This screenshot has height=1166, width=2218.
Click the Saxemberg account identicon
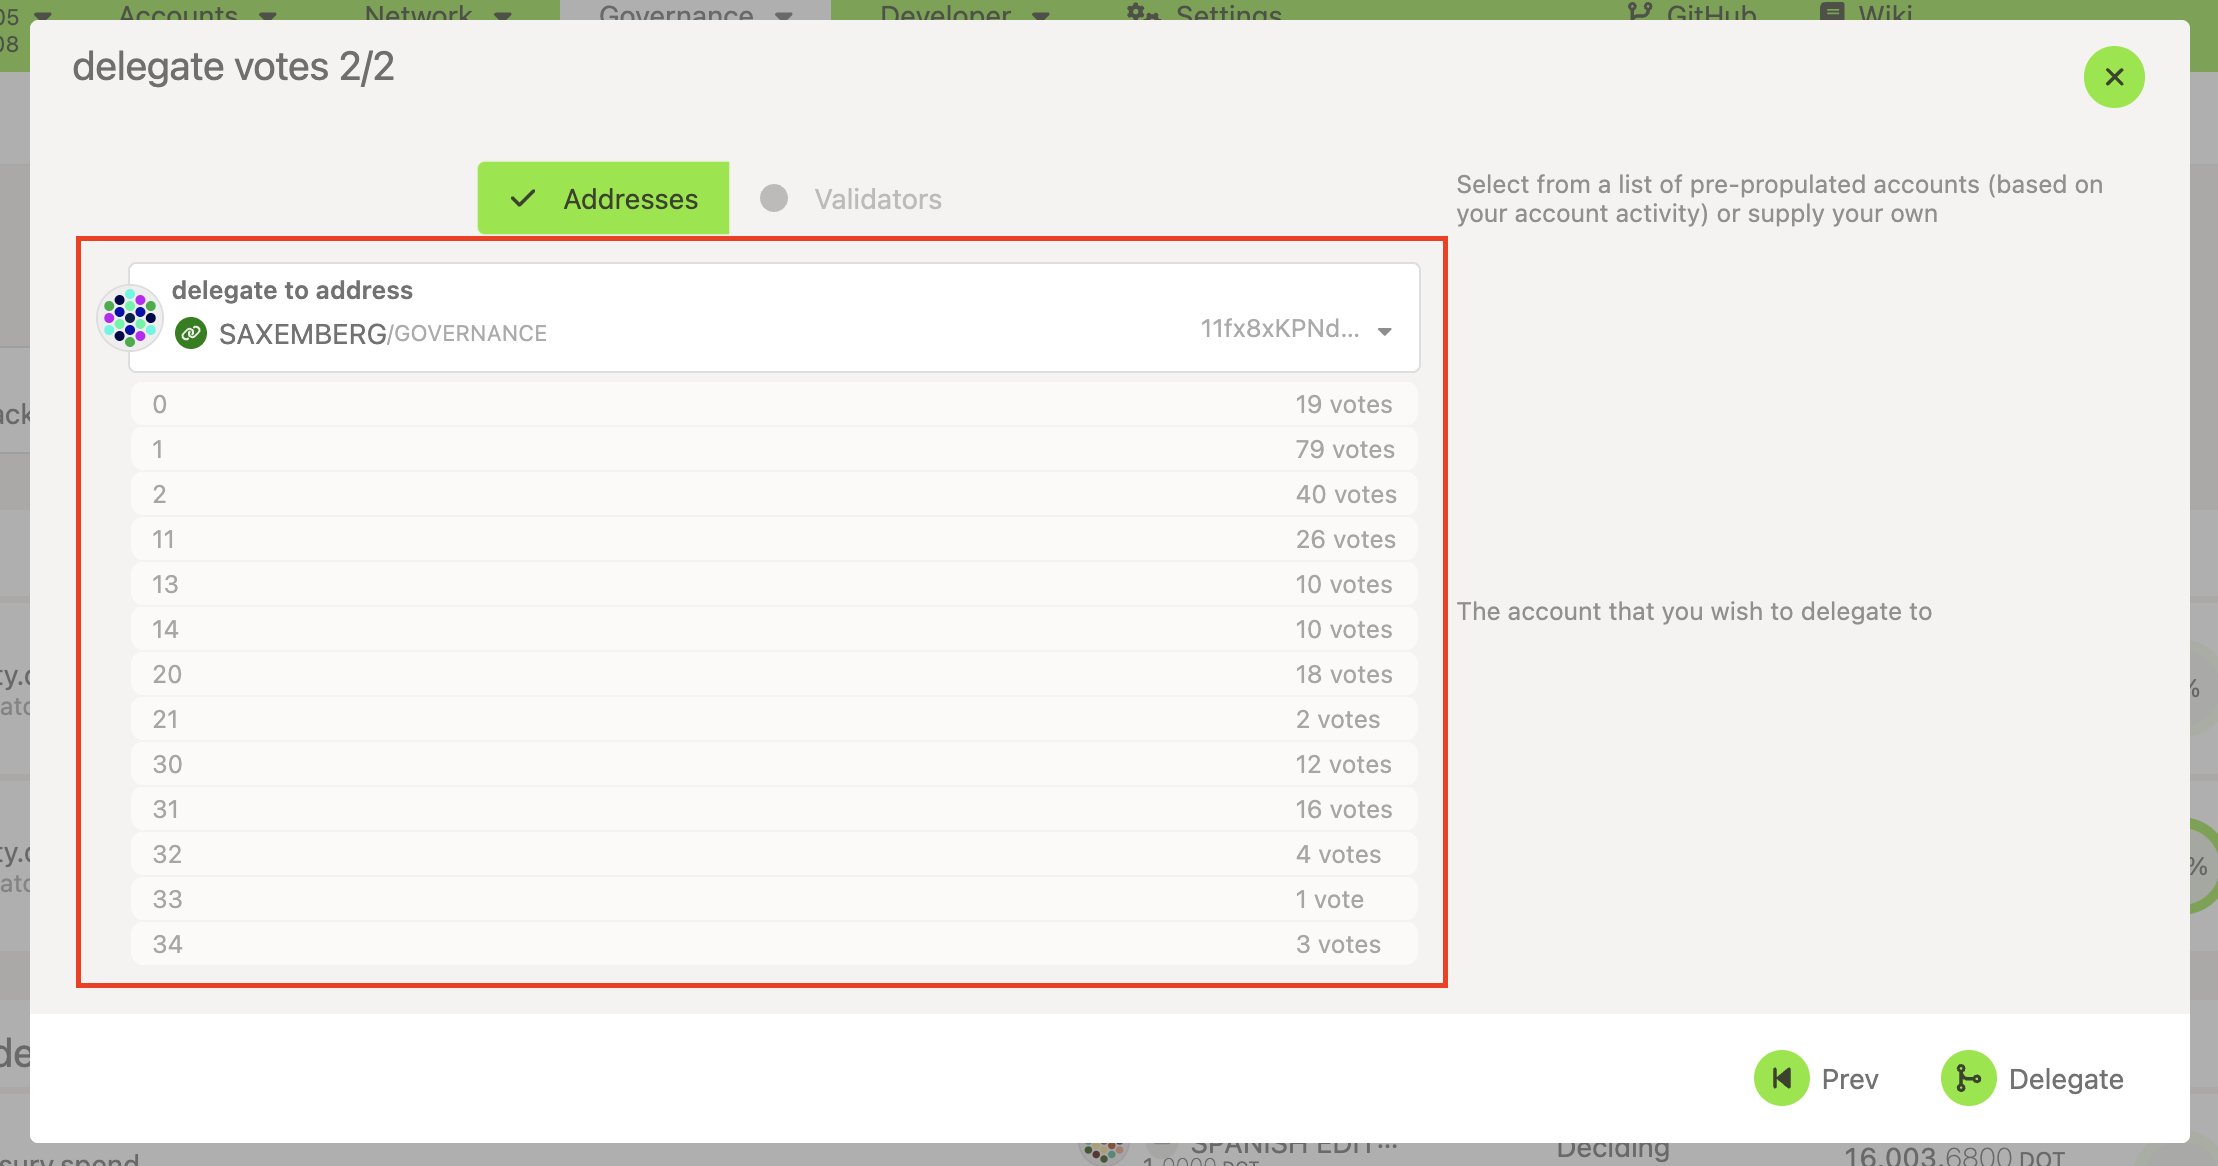130,318
